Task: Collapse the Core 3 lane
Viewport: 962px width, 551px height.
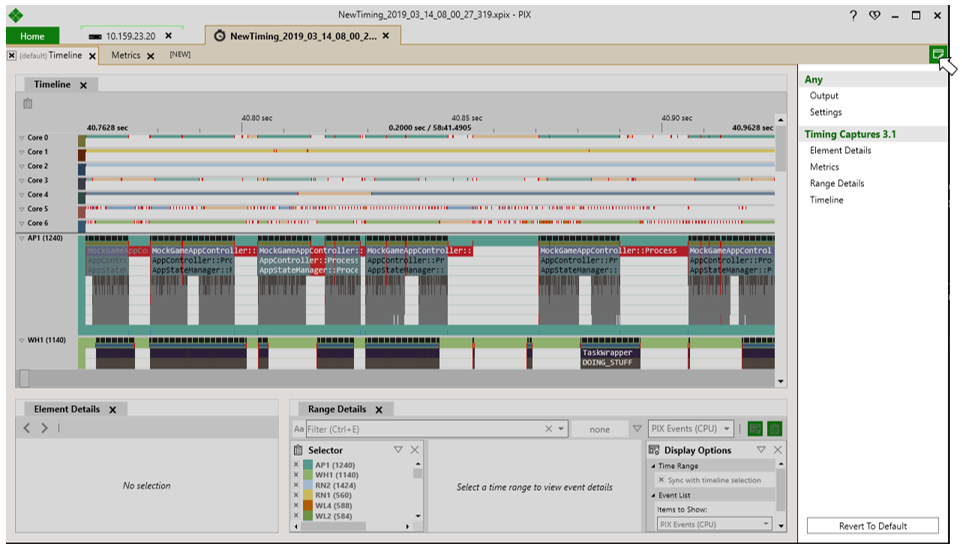Action: coord(21,181)
